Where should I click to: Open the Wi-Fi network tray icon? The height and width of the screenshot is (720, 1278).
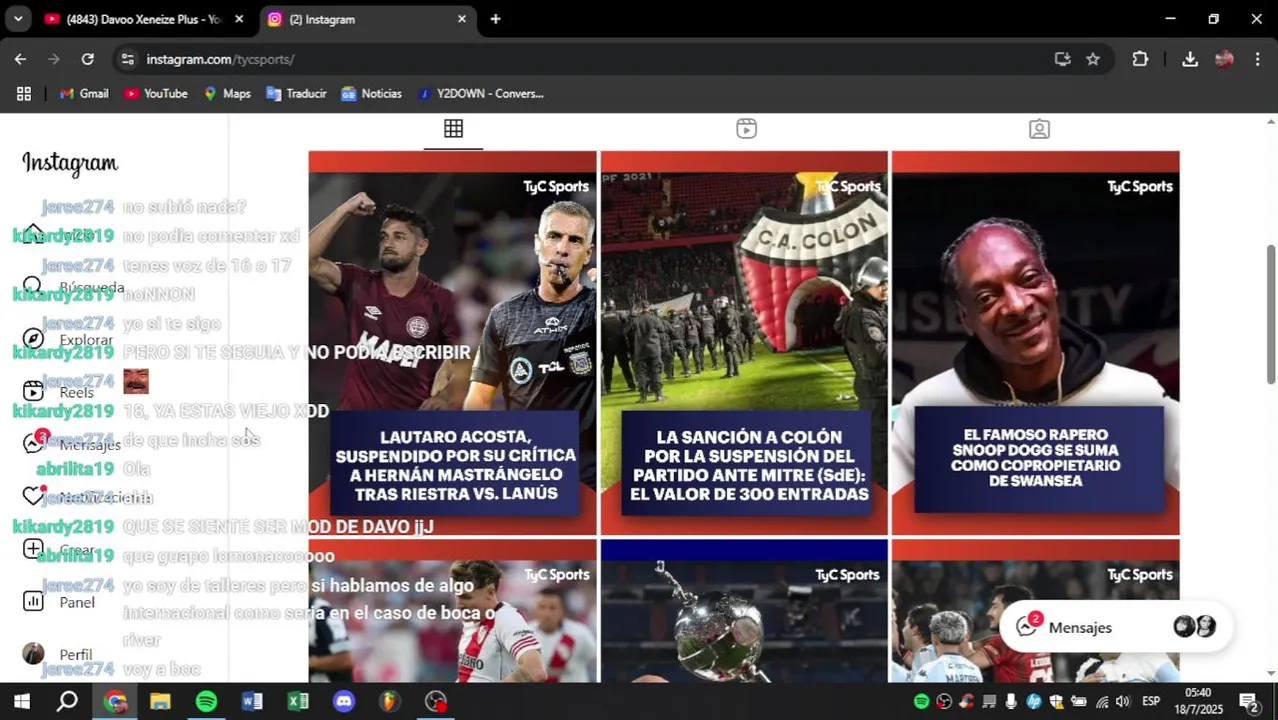[1102, 701]
